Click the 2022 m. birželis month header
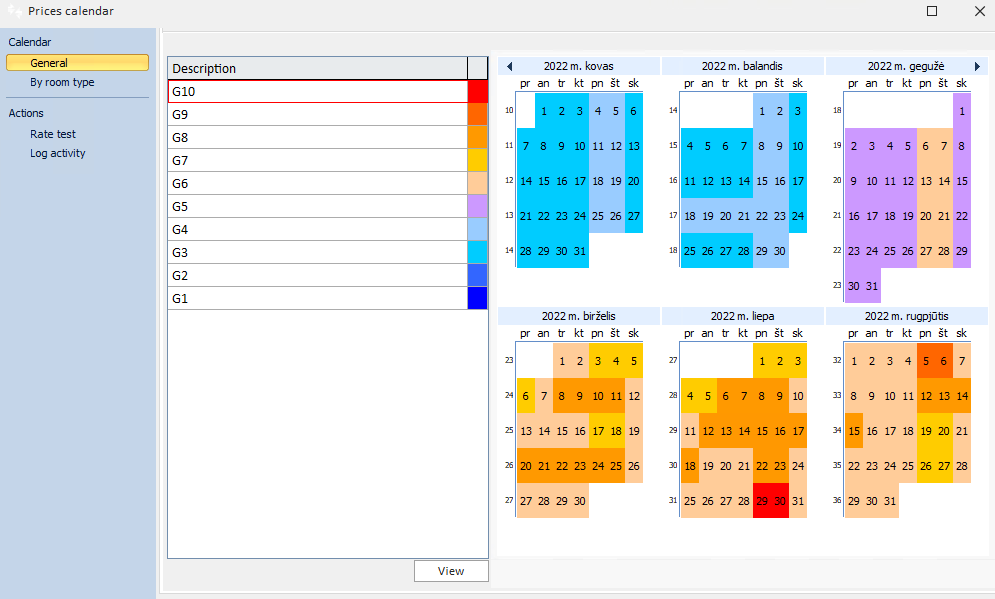The height and width of the screenshot is (599, 995). coord(579,316)
